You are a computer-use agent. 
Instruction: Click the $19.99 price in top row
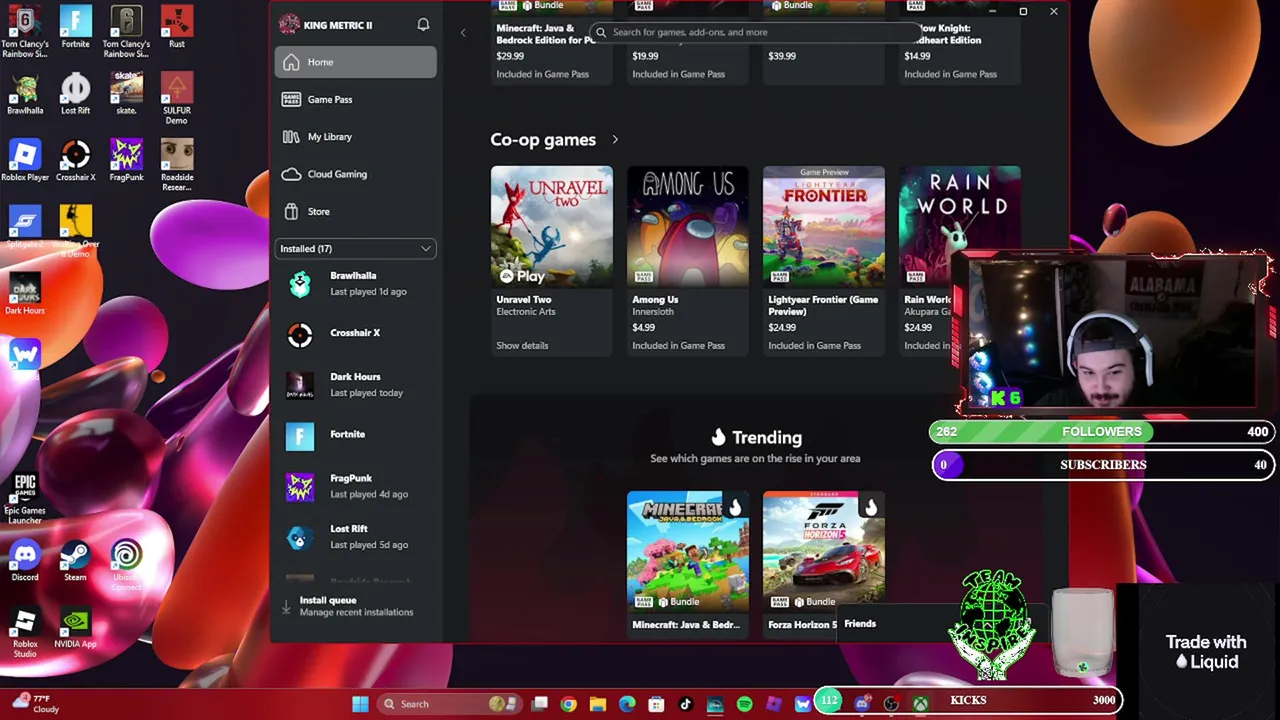(x=645, y=56)
